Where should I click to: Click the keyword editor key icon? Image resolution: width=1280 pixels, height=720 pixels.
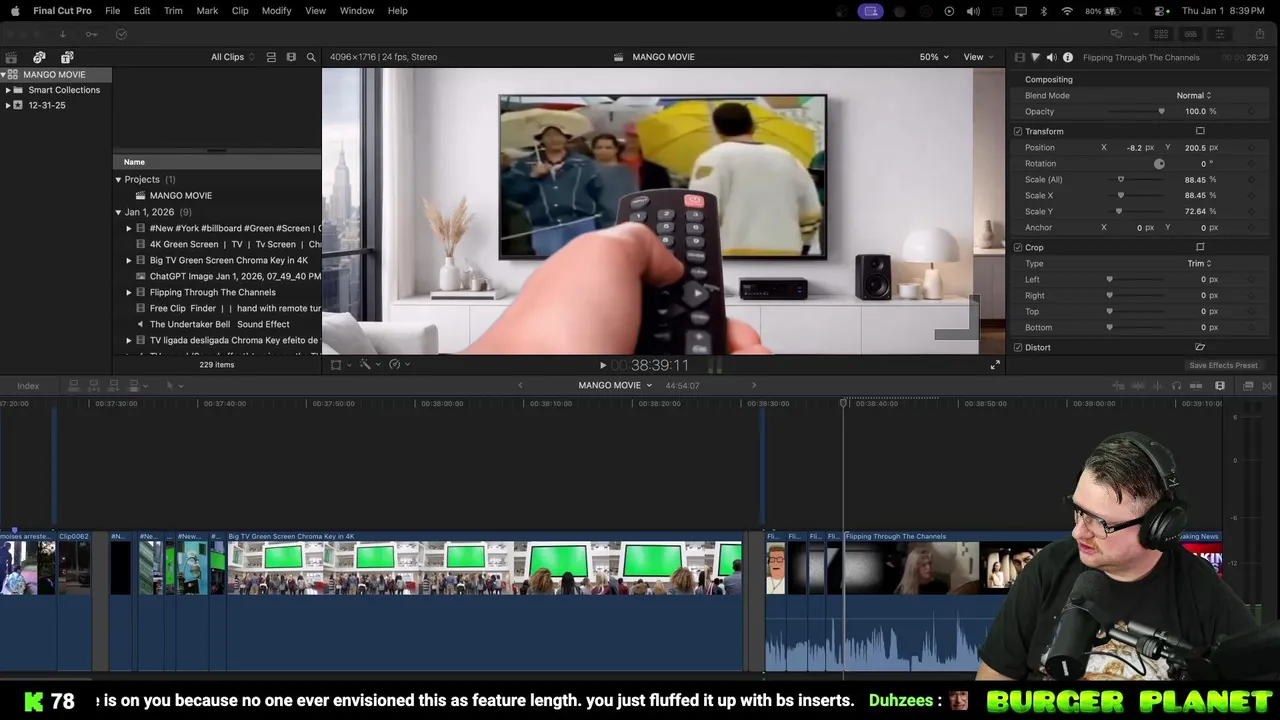tap(91, 34)
